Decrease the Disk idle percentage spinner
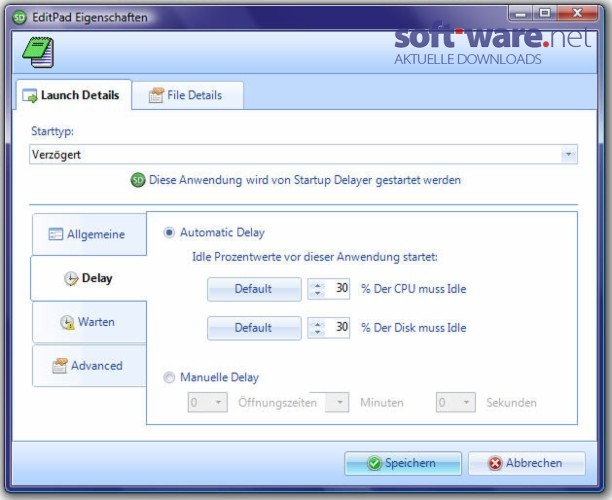 pyautogui.click(x=318, y=332)
